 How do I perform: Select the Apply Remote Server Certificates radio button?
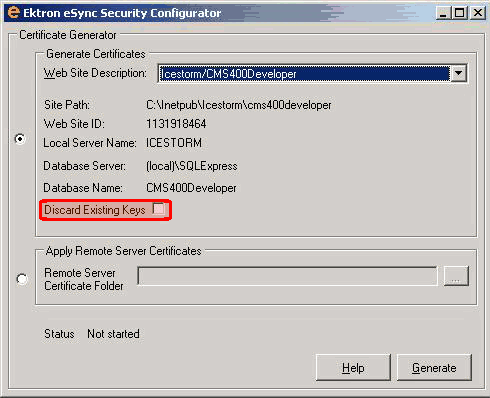tap(22, 279)
